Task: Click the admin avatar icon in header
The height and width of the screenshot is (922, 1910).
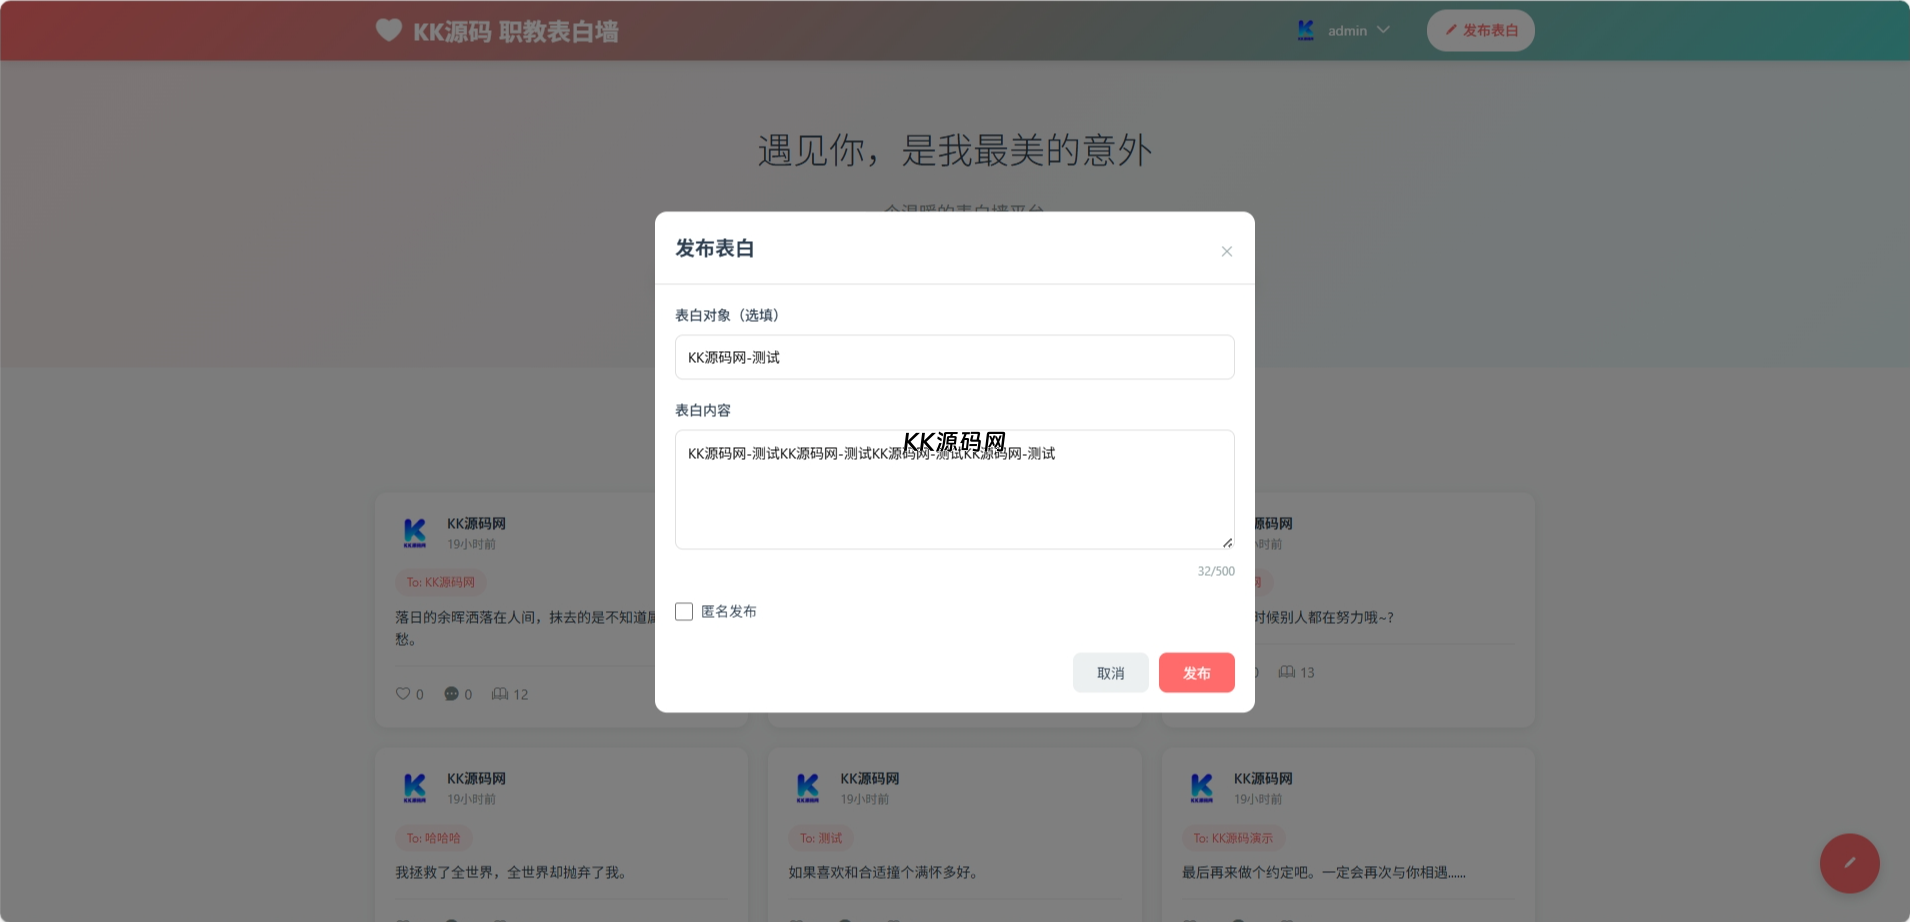Action: click(x=1305, y=30)
